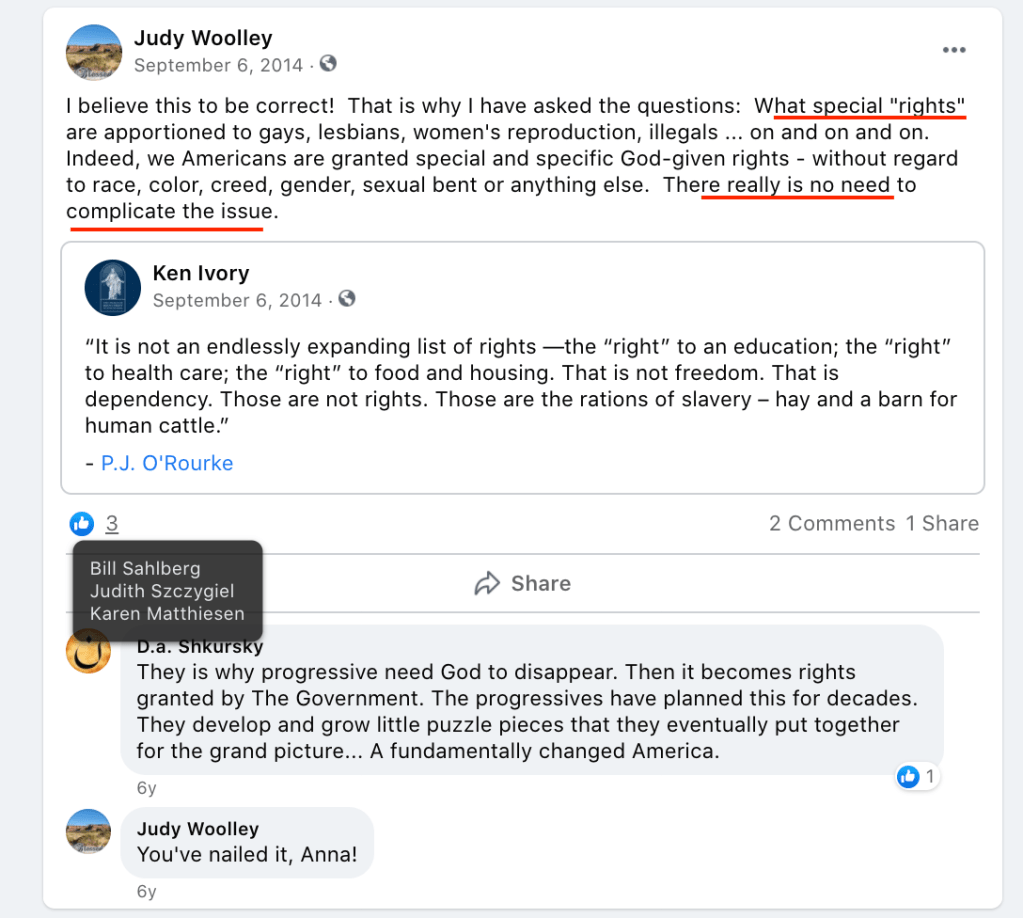Open Judy Woolley's profile name at top
This screenshot has height=918, width=1023.
coord(203,39)
